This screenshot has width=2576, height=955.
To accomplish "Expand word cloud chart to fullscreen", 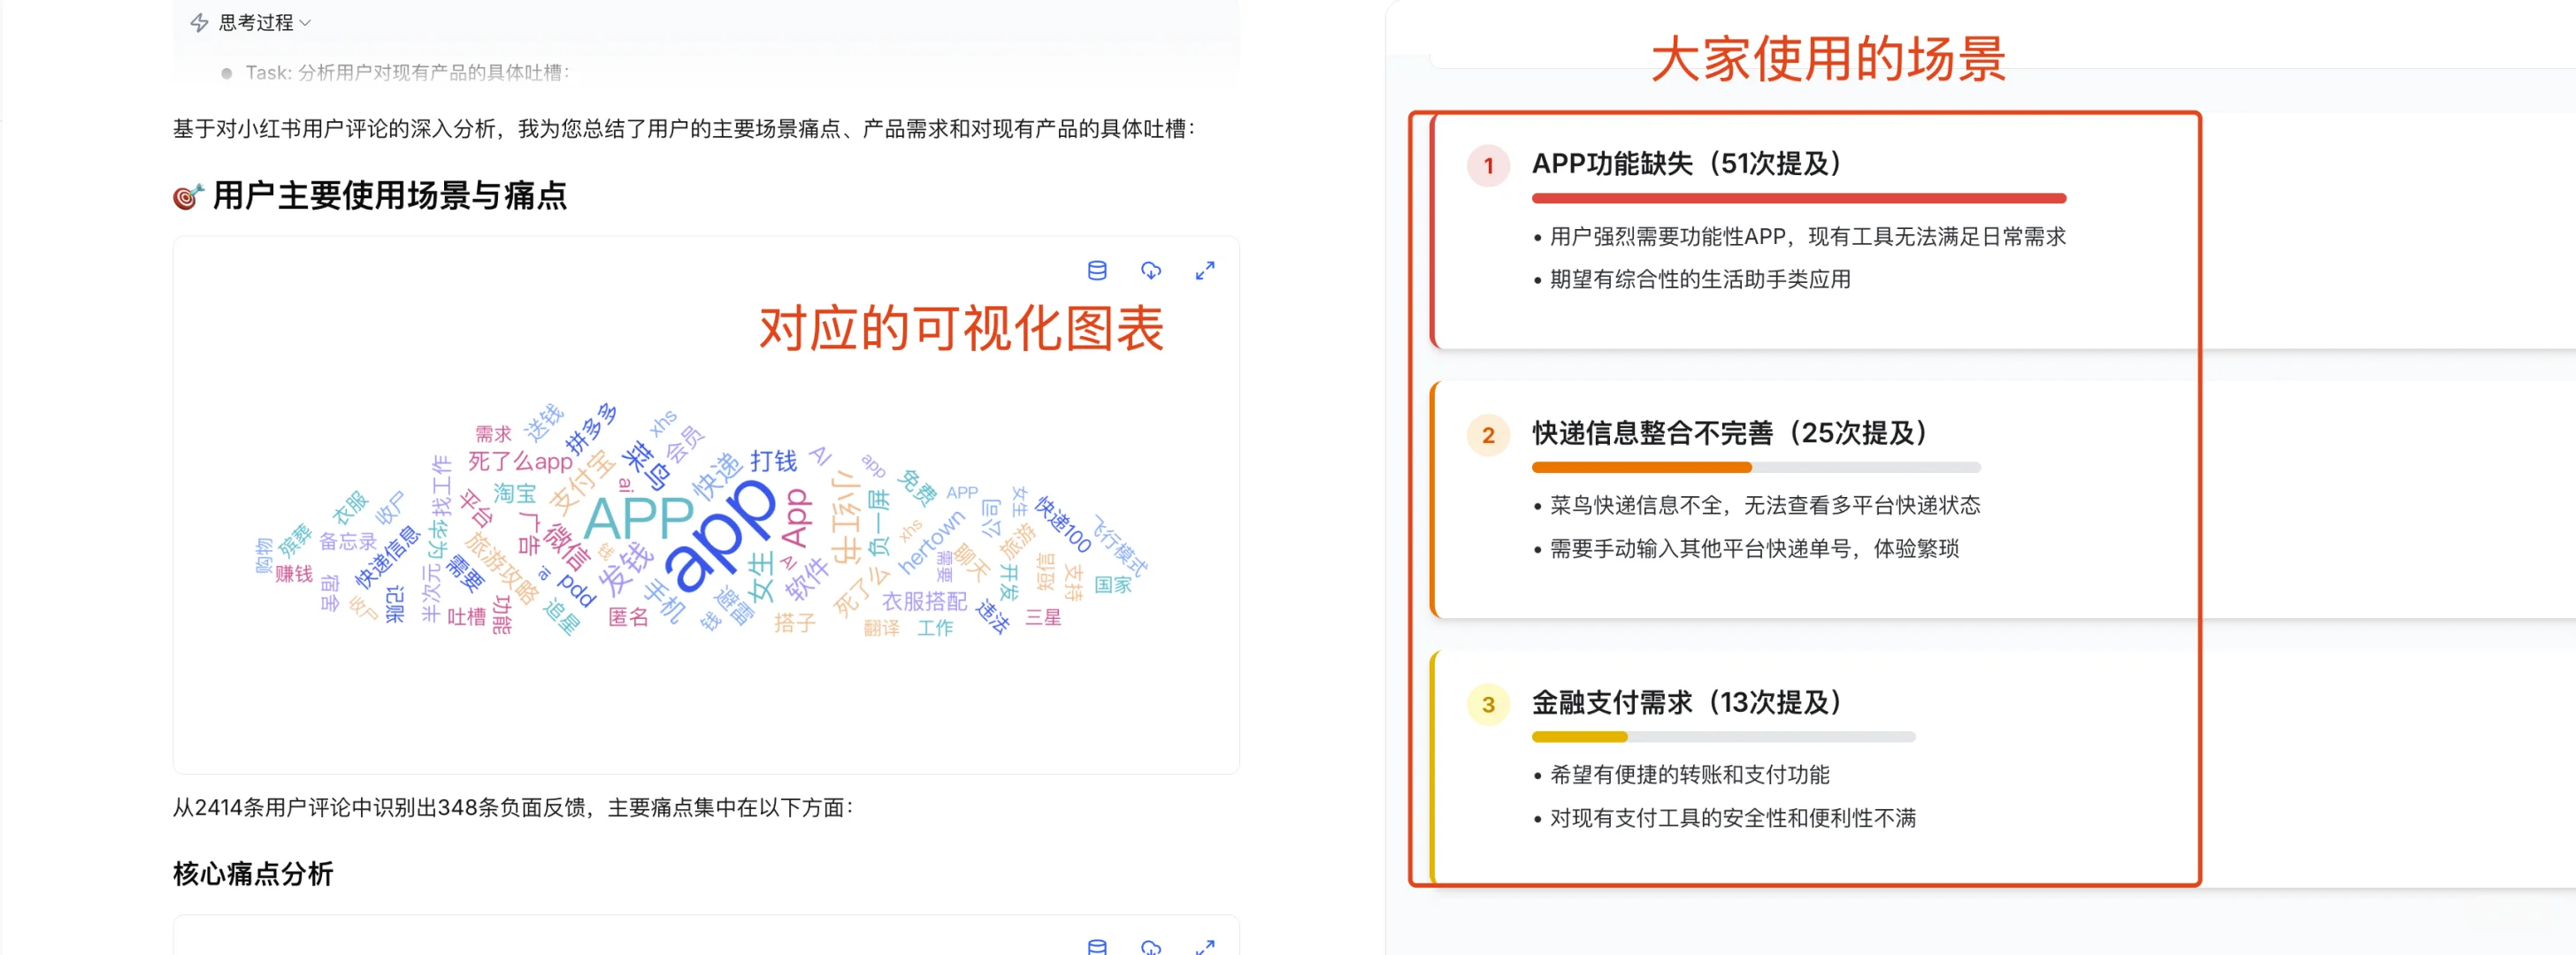I will (x=1205, y=270).
